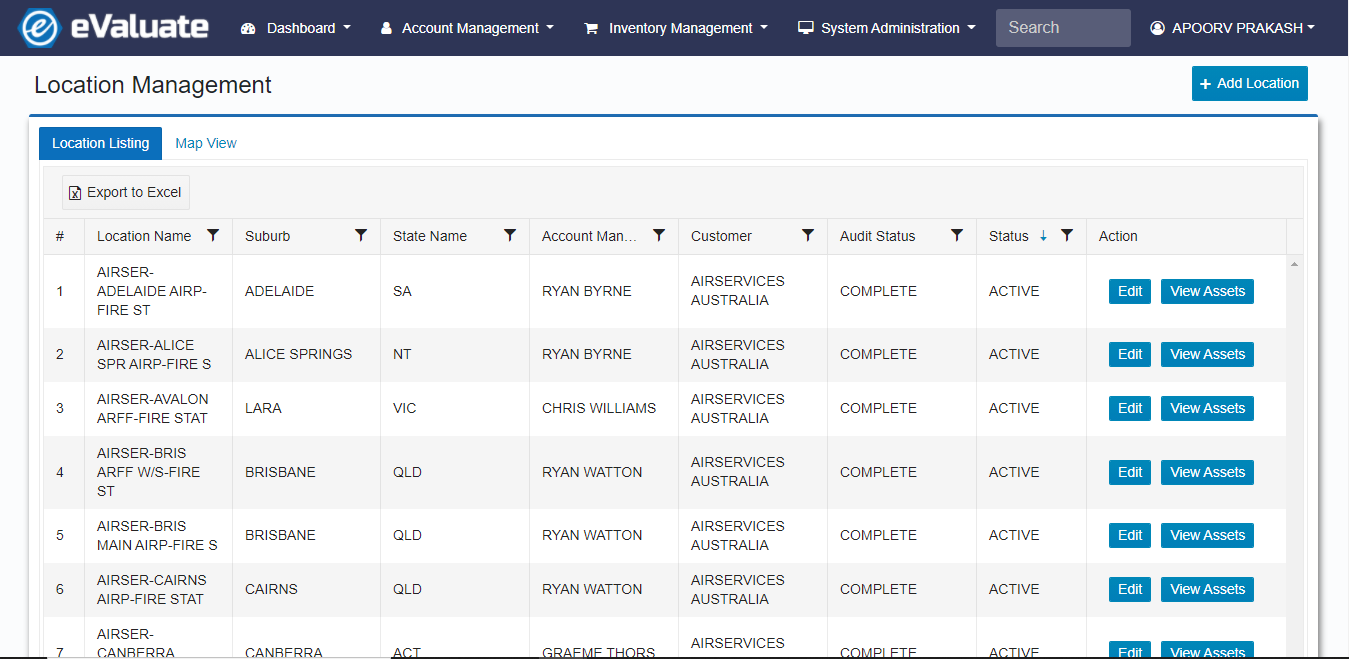Switch to the Map View tab
Viewport: 1349px width, 659px height.
coord(206,143)
